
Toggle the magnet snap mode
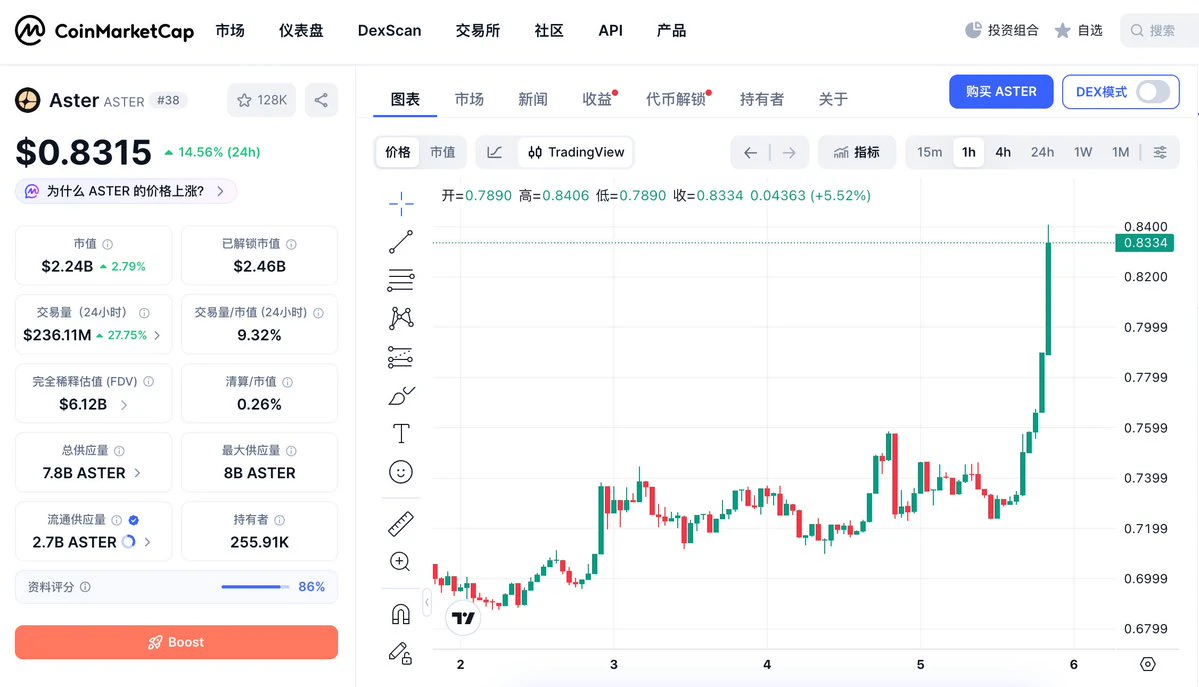[401, 614]
